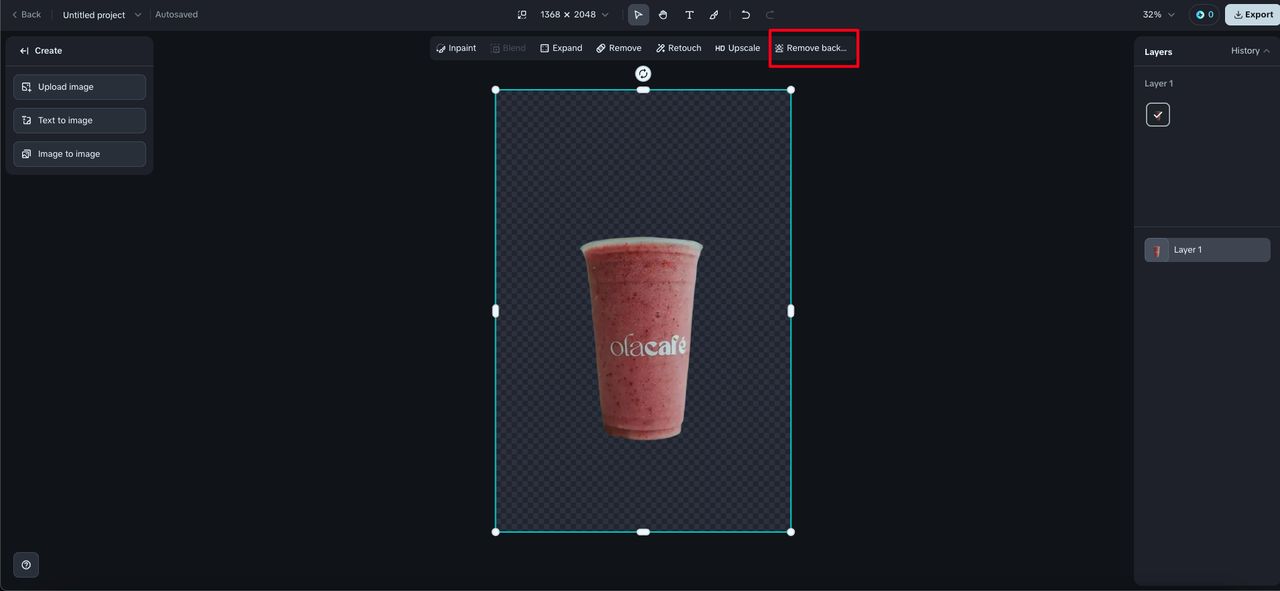The width and height of the screenshot is (1280, 591).
Task: Open the Untitled project name dropdown
Action: [102, 15]
